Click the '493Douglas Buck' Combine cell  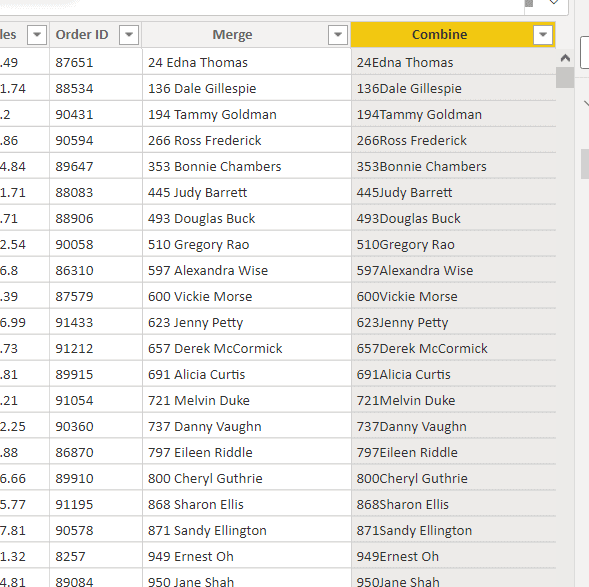tap(454, 218)
